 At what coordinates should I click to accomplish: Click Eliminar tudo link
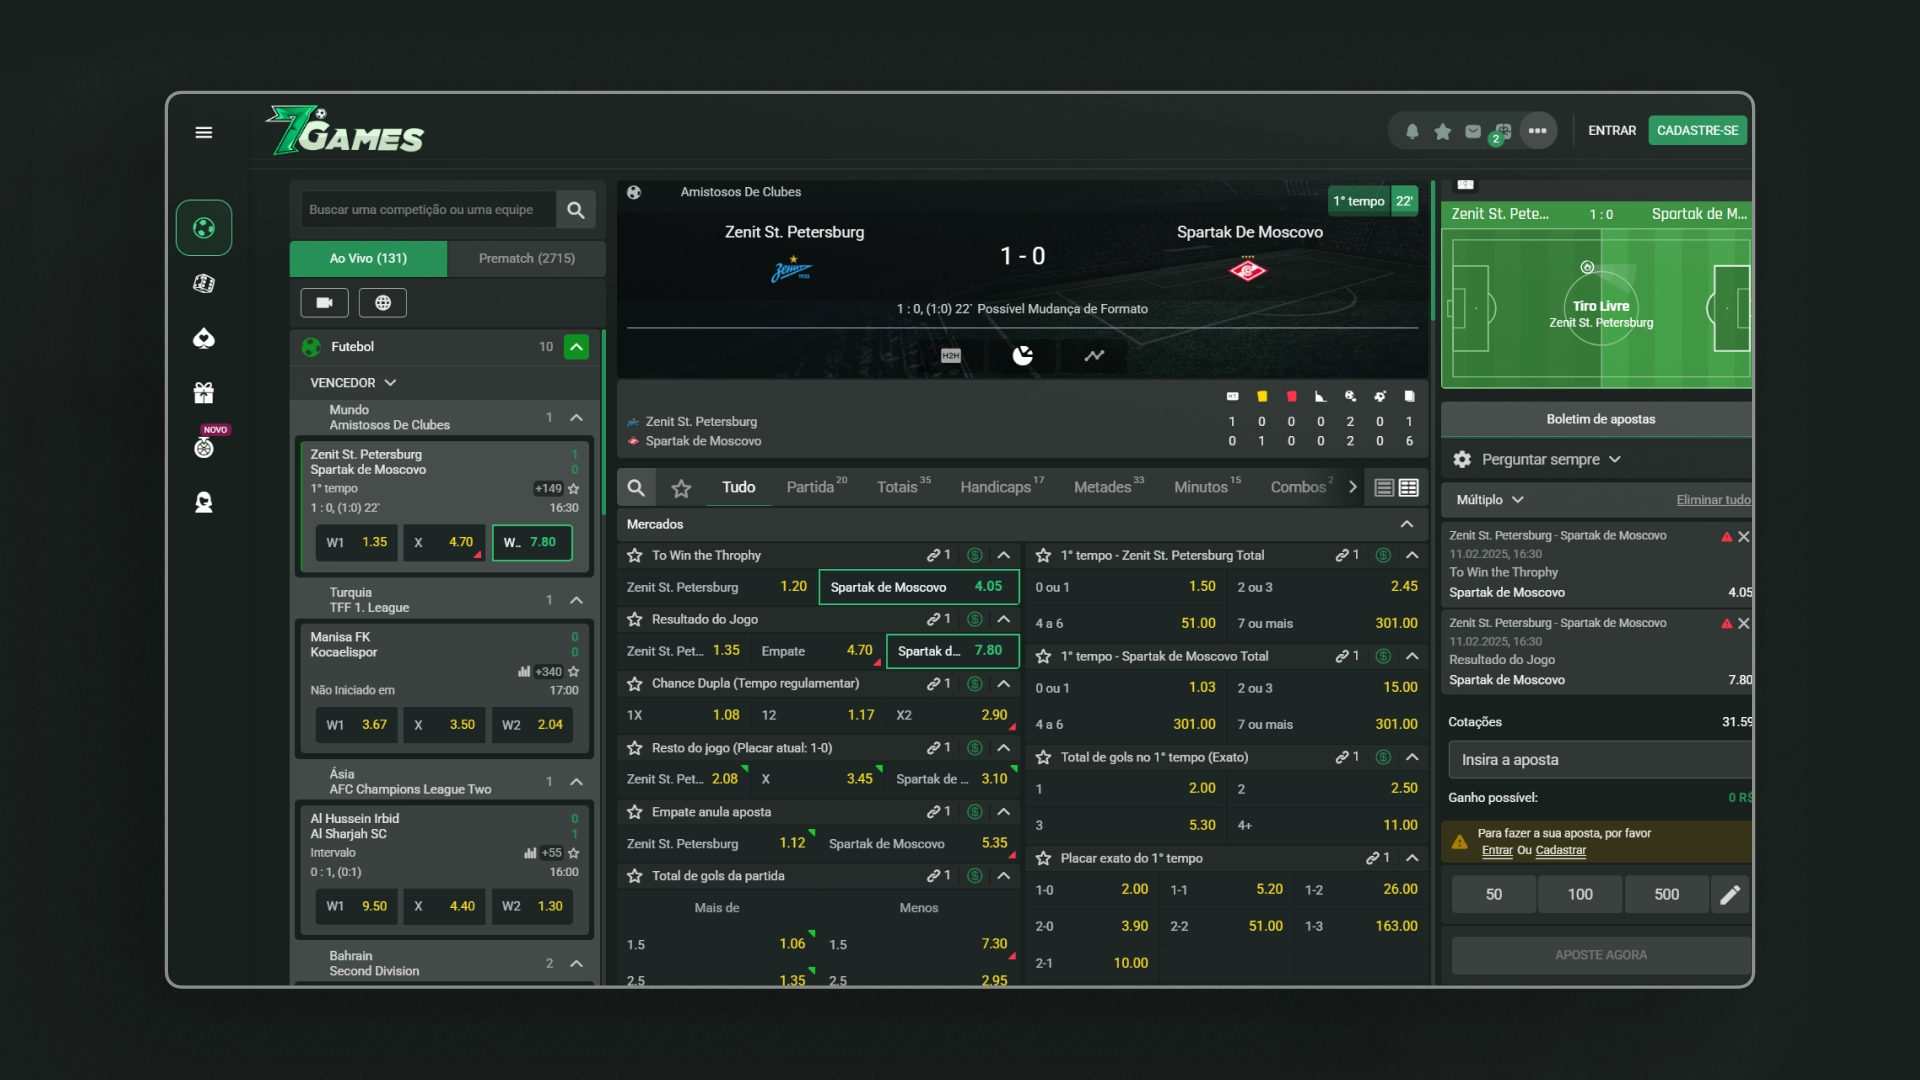(1713, 500)
